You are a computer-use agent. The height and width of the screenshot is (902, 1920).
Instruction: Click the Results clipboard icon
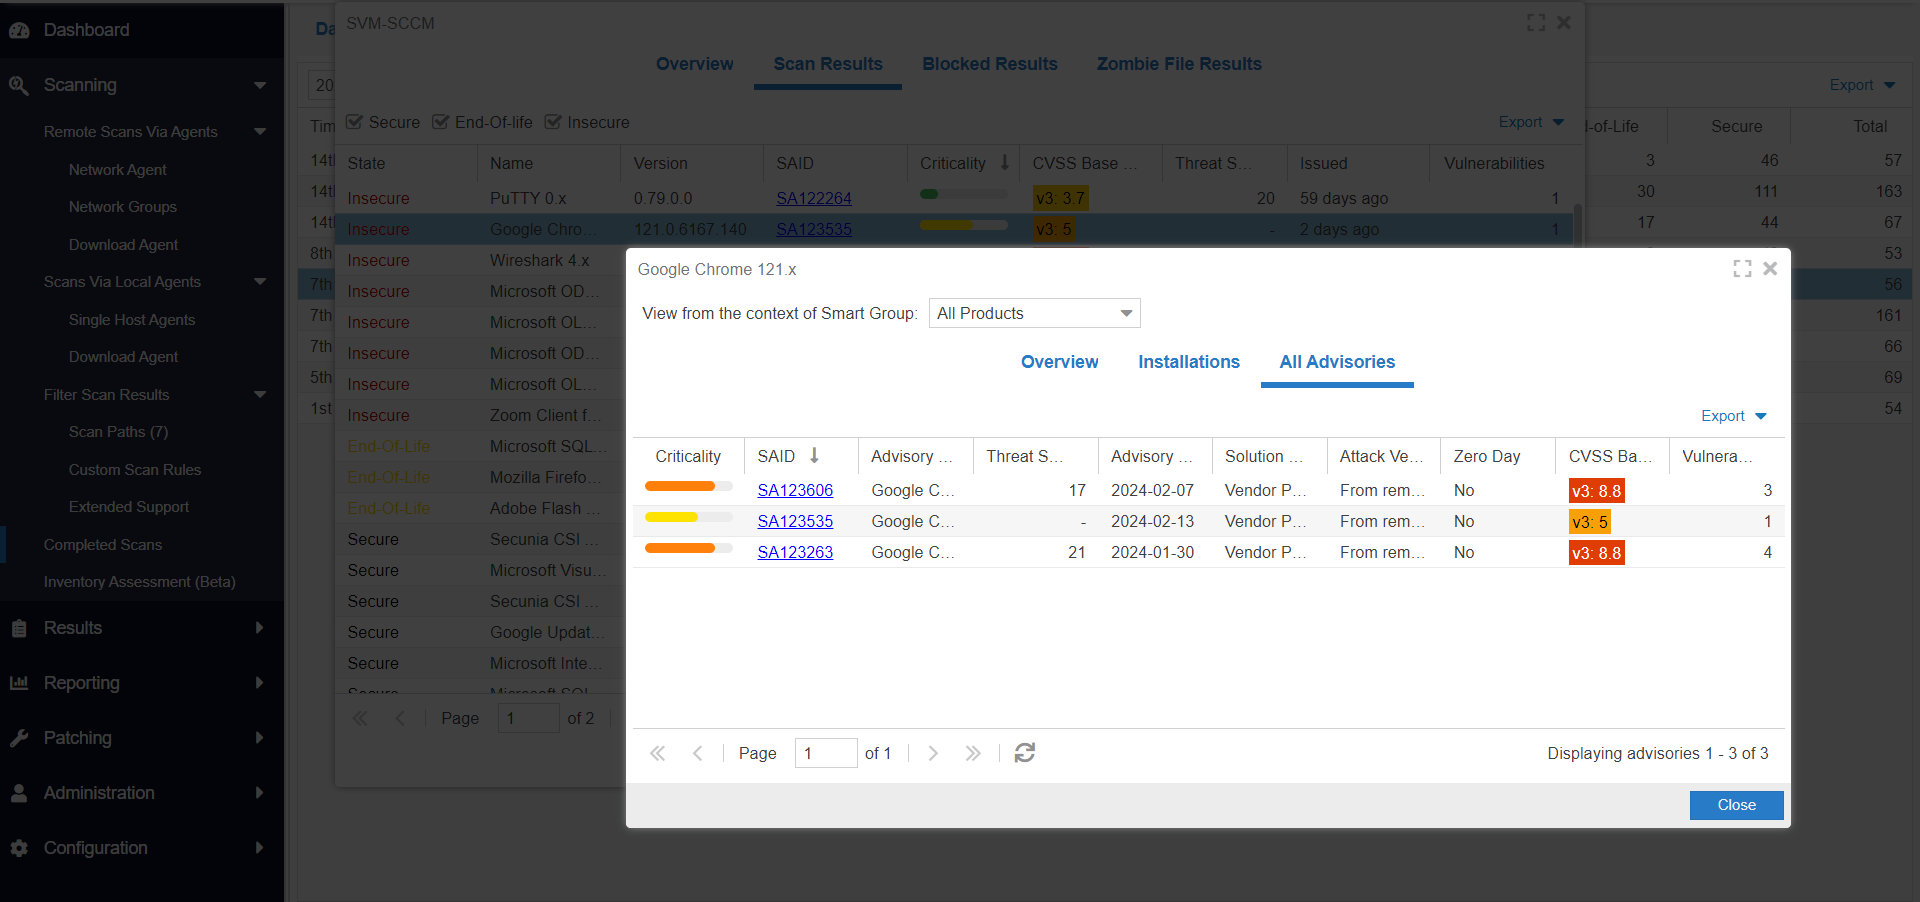tap(19, 628)
